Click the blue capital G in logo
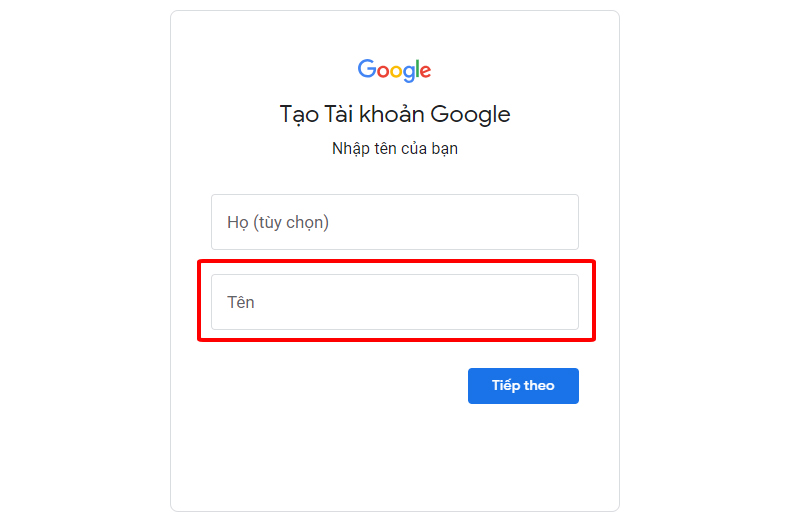Viewport: 800px width, 522px height. pos(366,68)
